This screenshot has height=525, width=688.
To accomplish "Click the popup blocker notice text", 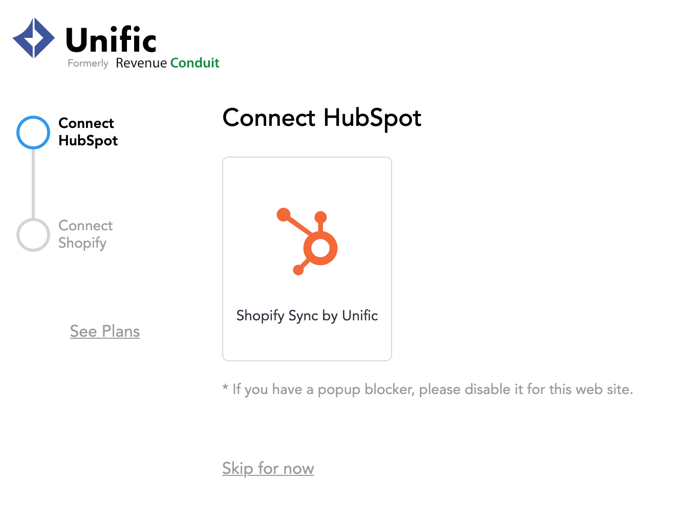I will [428, 389].
